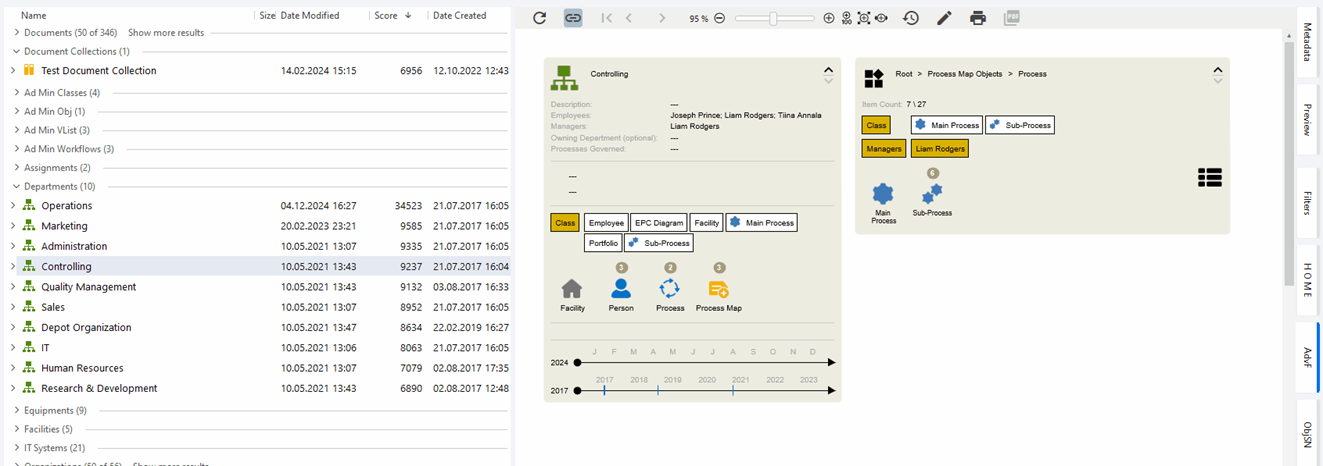The height and width of the screenshot is (466, 1323).
Task: Click the refresh icon in the toolbar
Action: click(540, 18)
